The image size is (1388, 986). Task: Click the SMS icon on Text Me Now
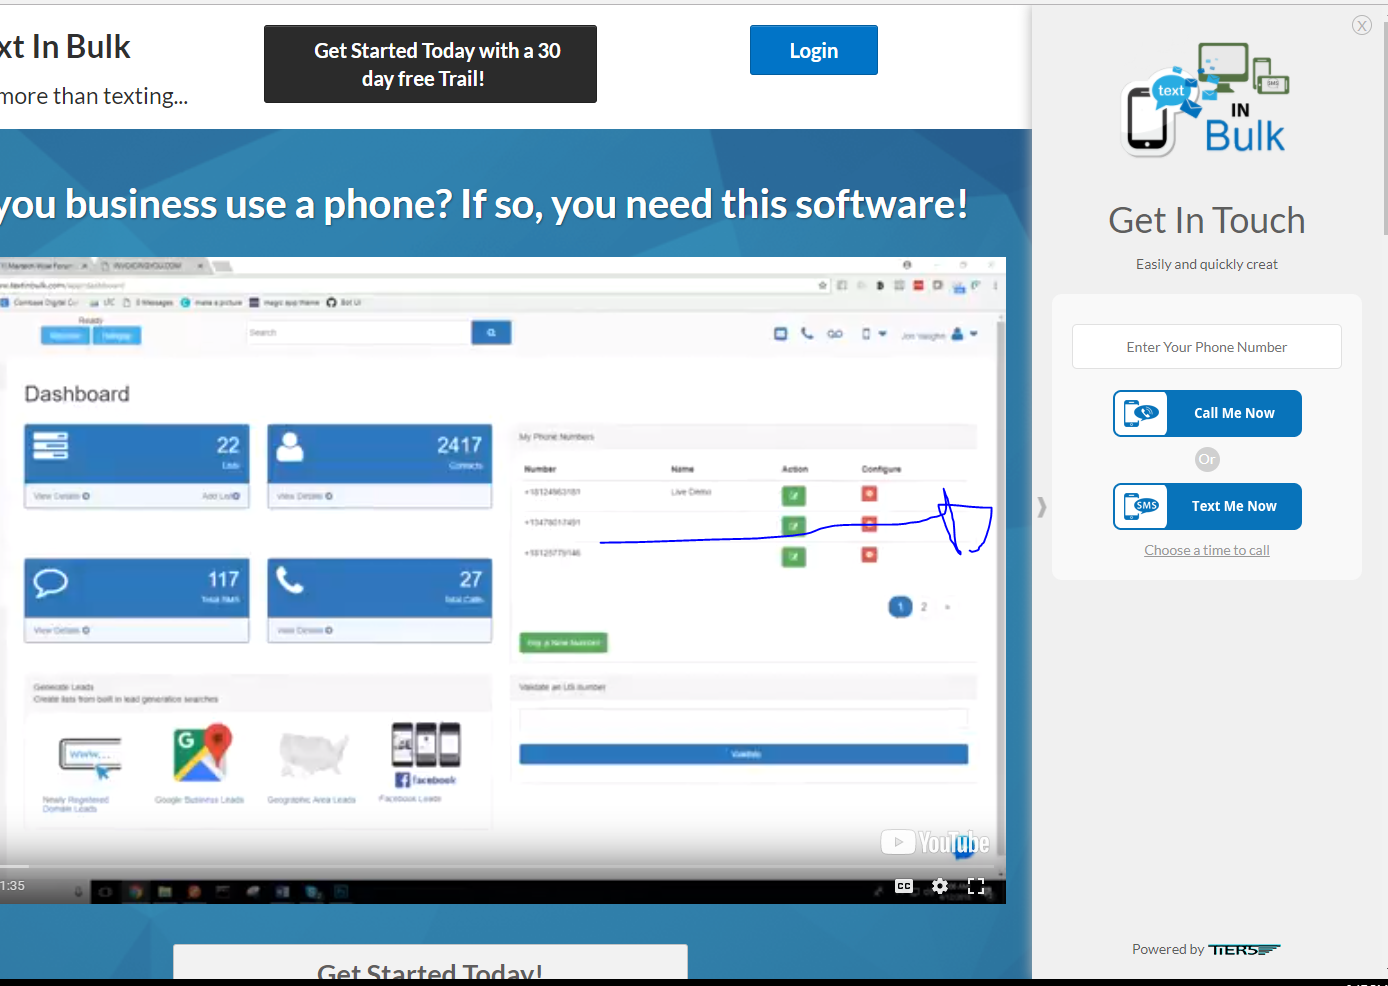click(x=1141, y=506)
